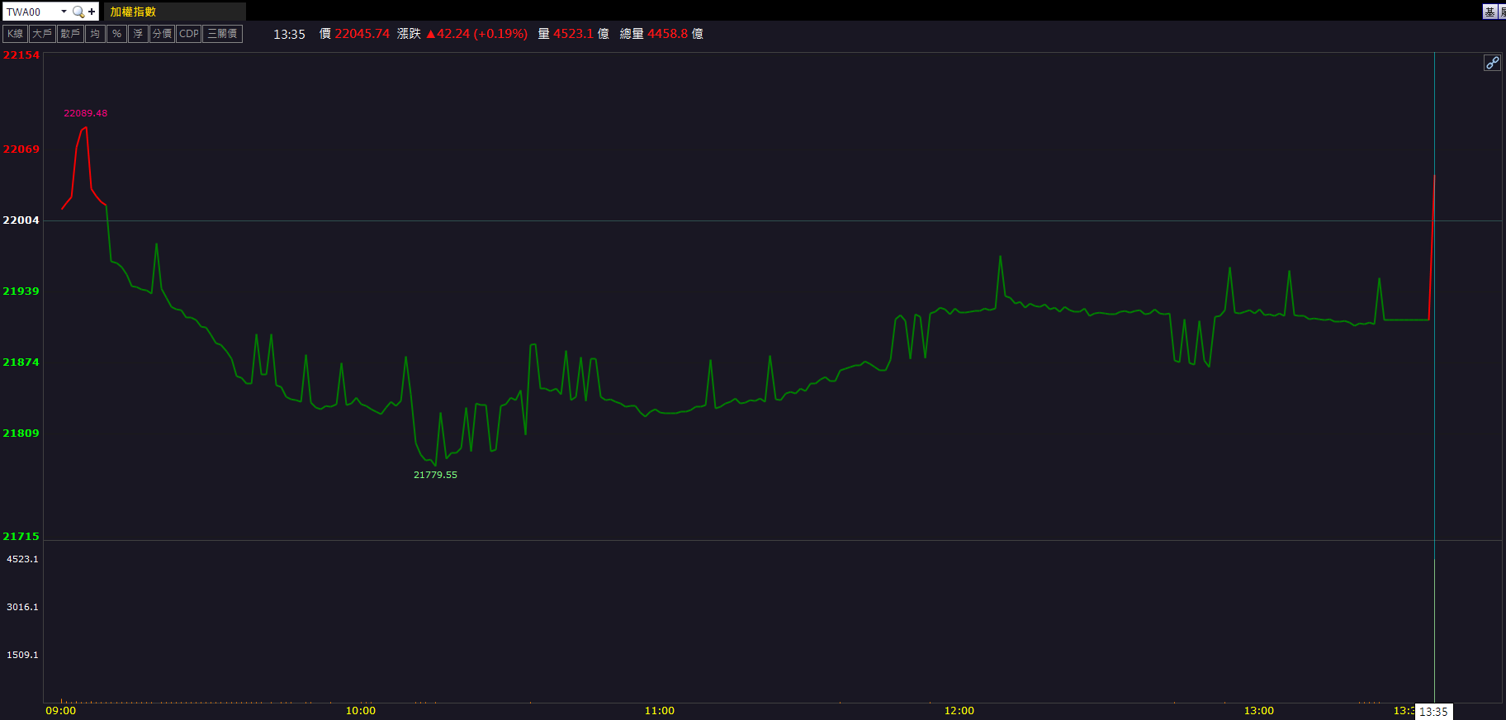1506x720 pixels.
Task: Click the 13:00 time axis label
Action: click(x=1258, y=711)
